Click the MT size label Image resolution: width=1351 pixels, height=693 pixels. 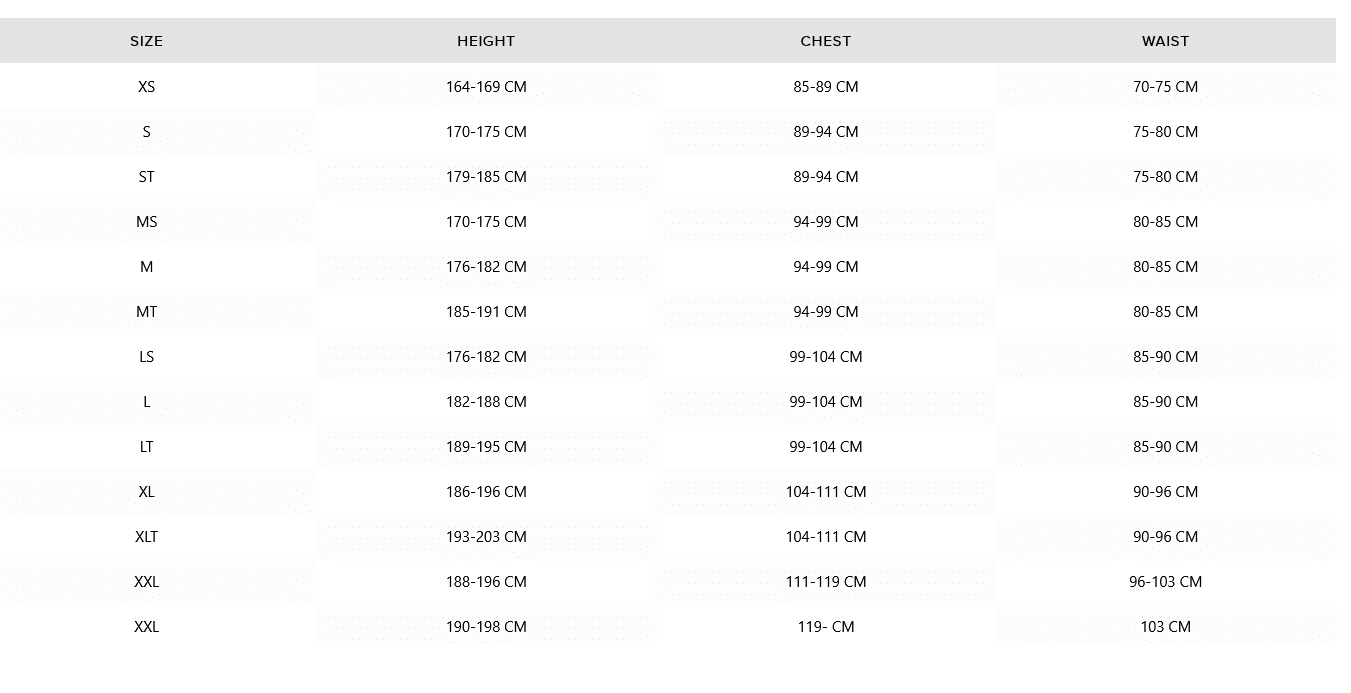tap(146, 312)
